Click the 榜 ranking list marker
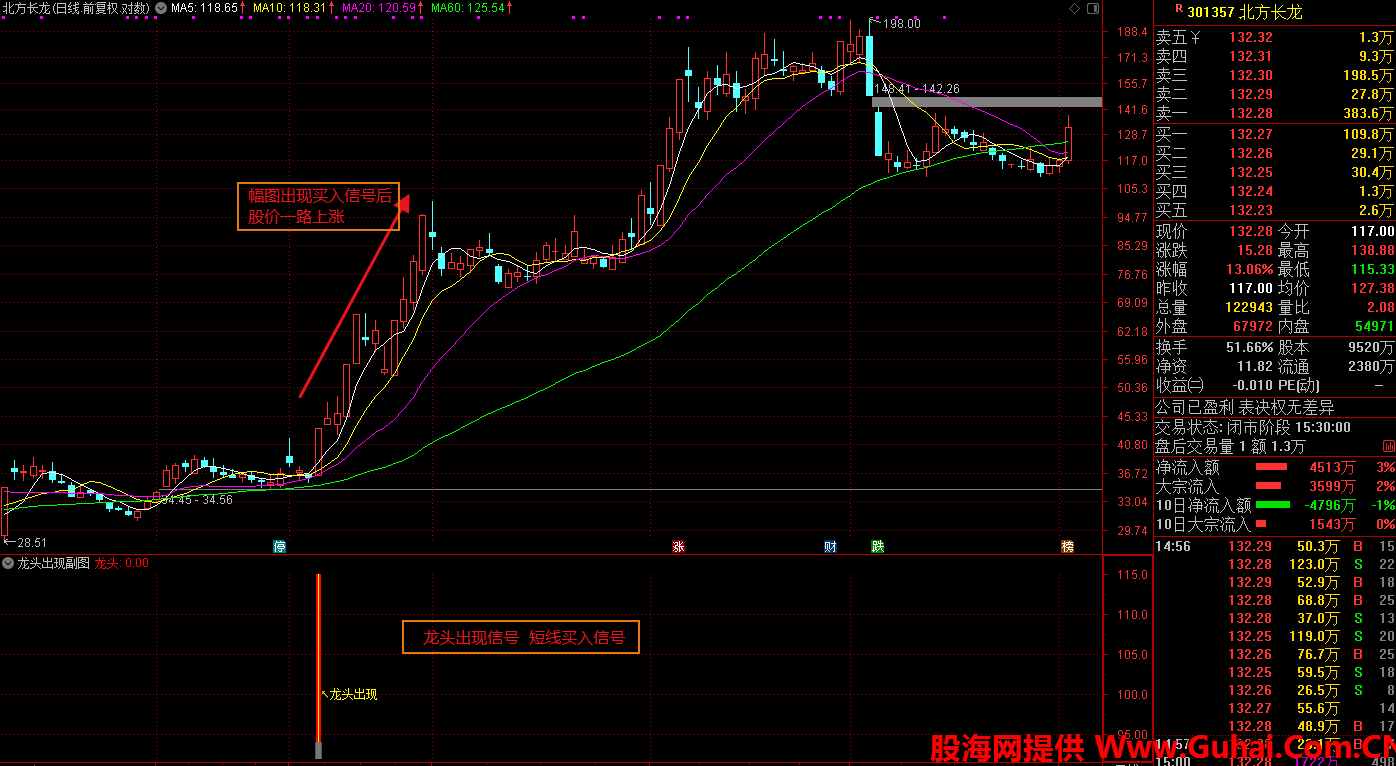Viewport: 1396px width, 766px height. point(1067,546)
